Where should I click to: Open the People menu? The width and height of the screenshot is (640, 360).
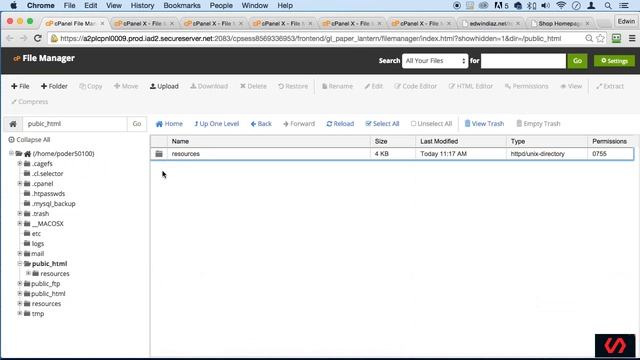(221, 6)
